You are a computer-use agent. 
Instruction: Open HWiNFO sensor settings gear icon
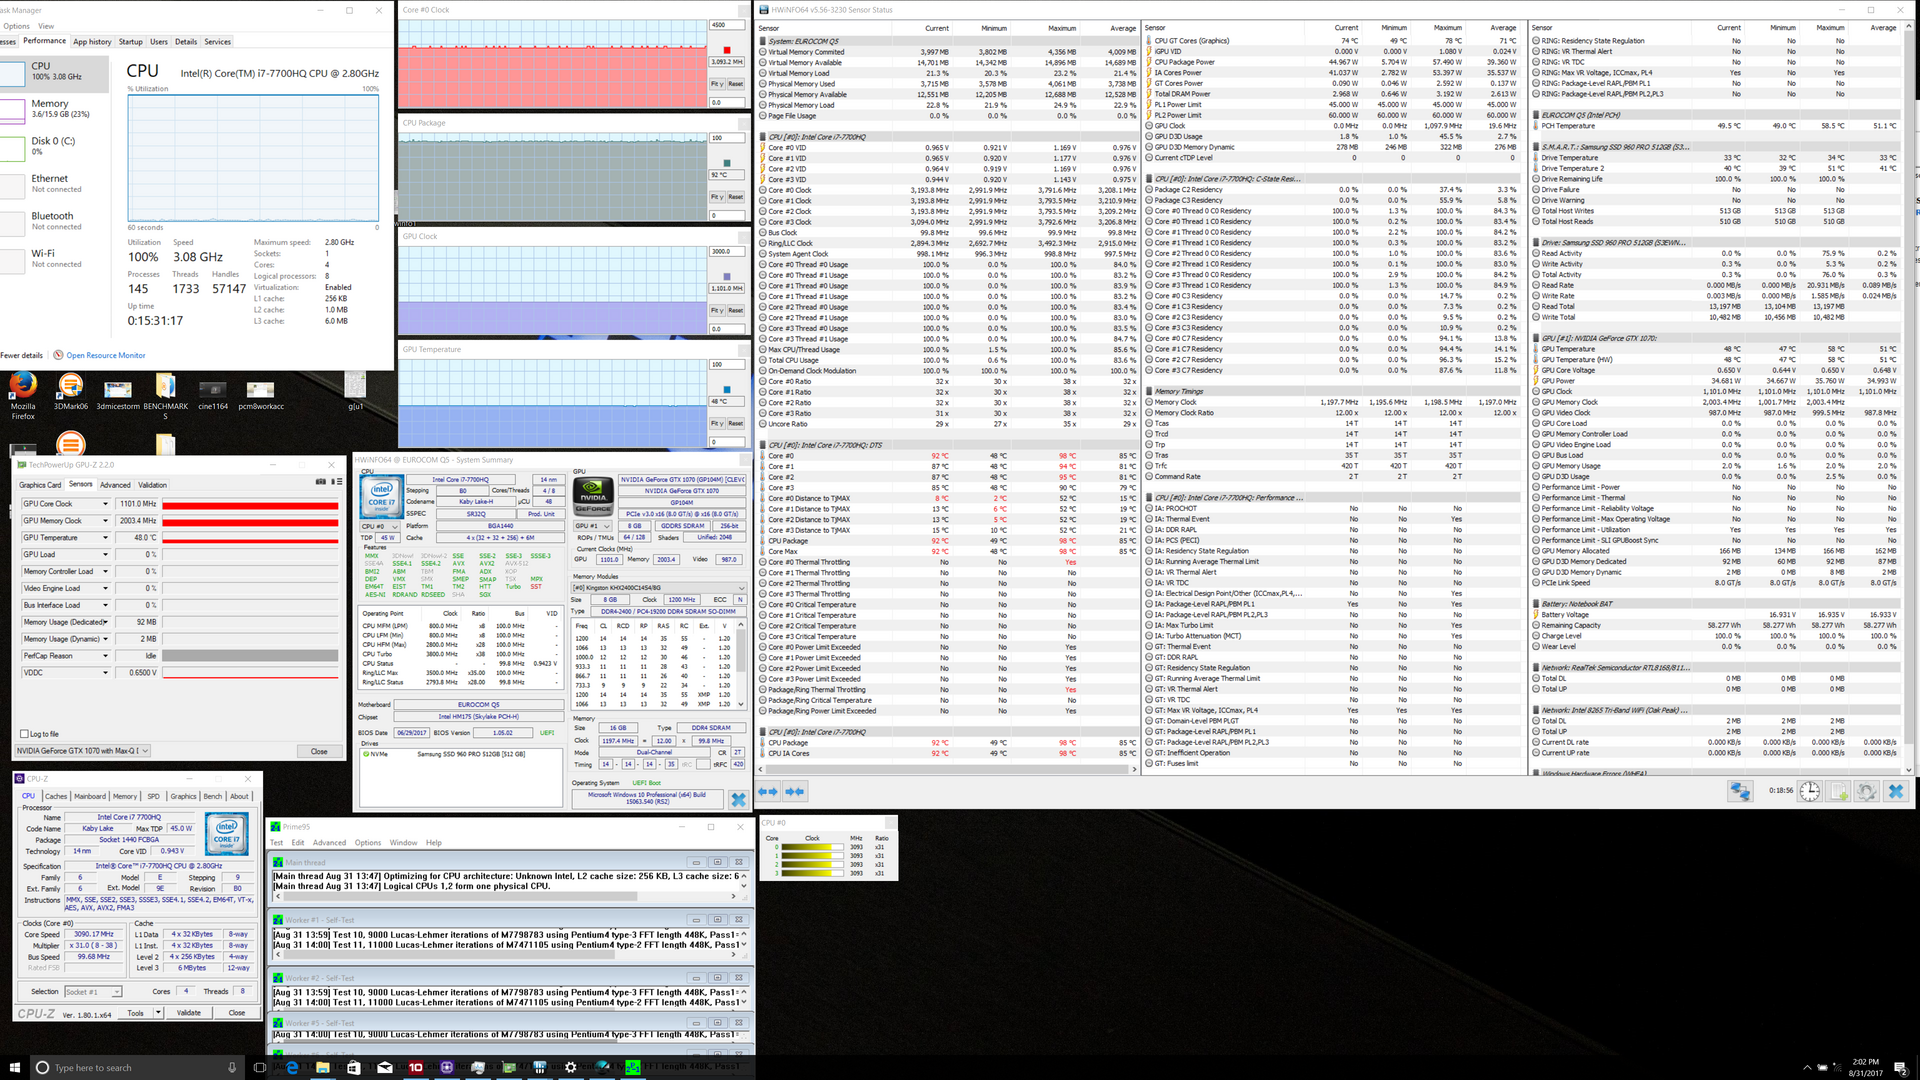1866,791
